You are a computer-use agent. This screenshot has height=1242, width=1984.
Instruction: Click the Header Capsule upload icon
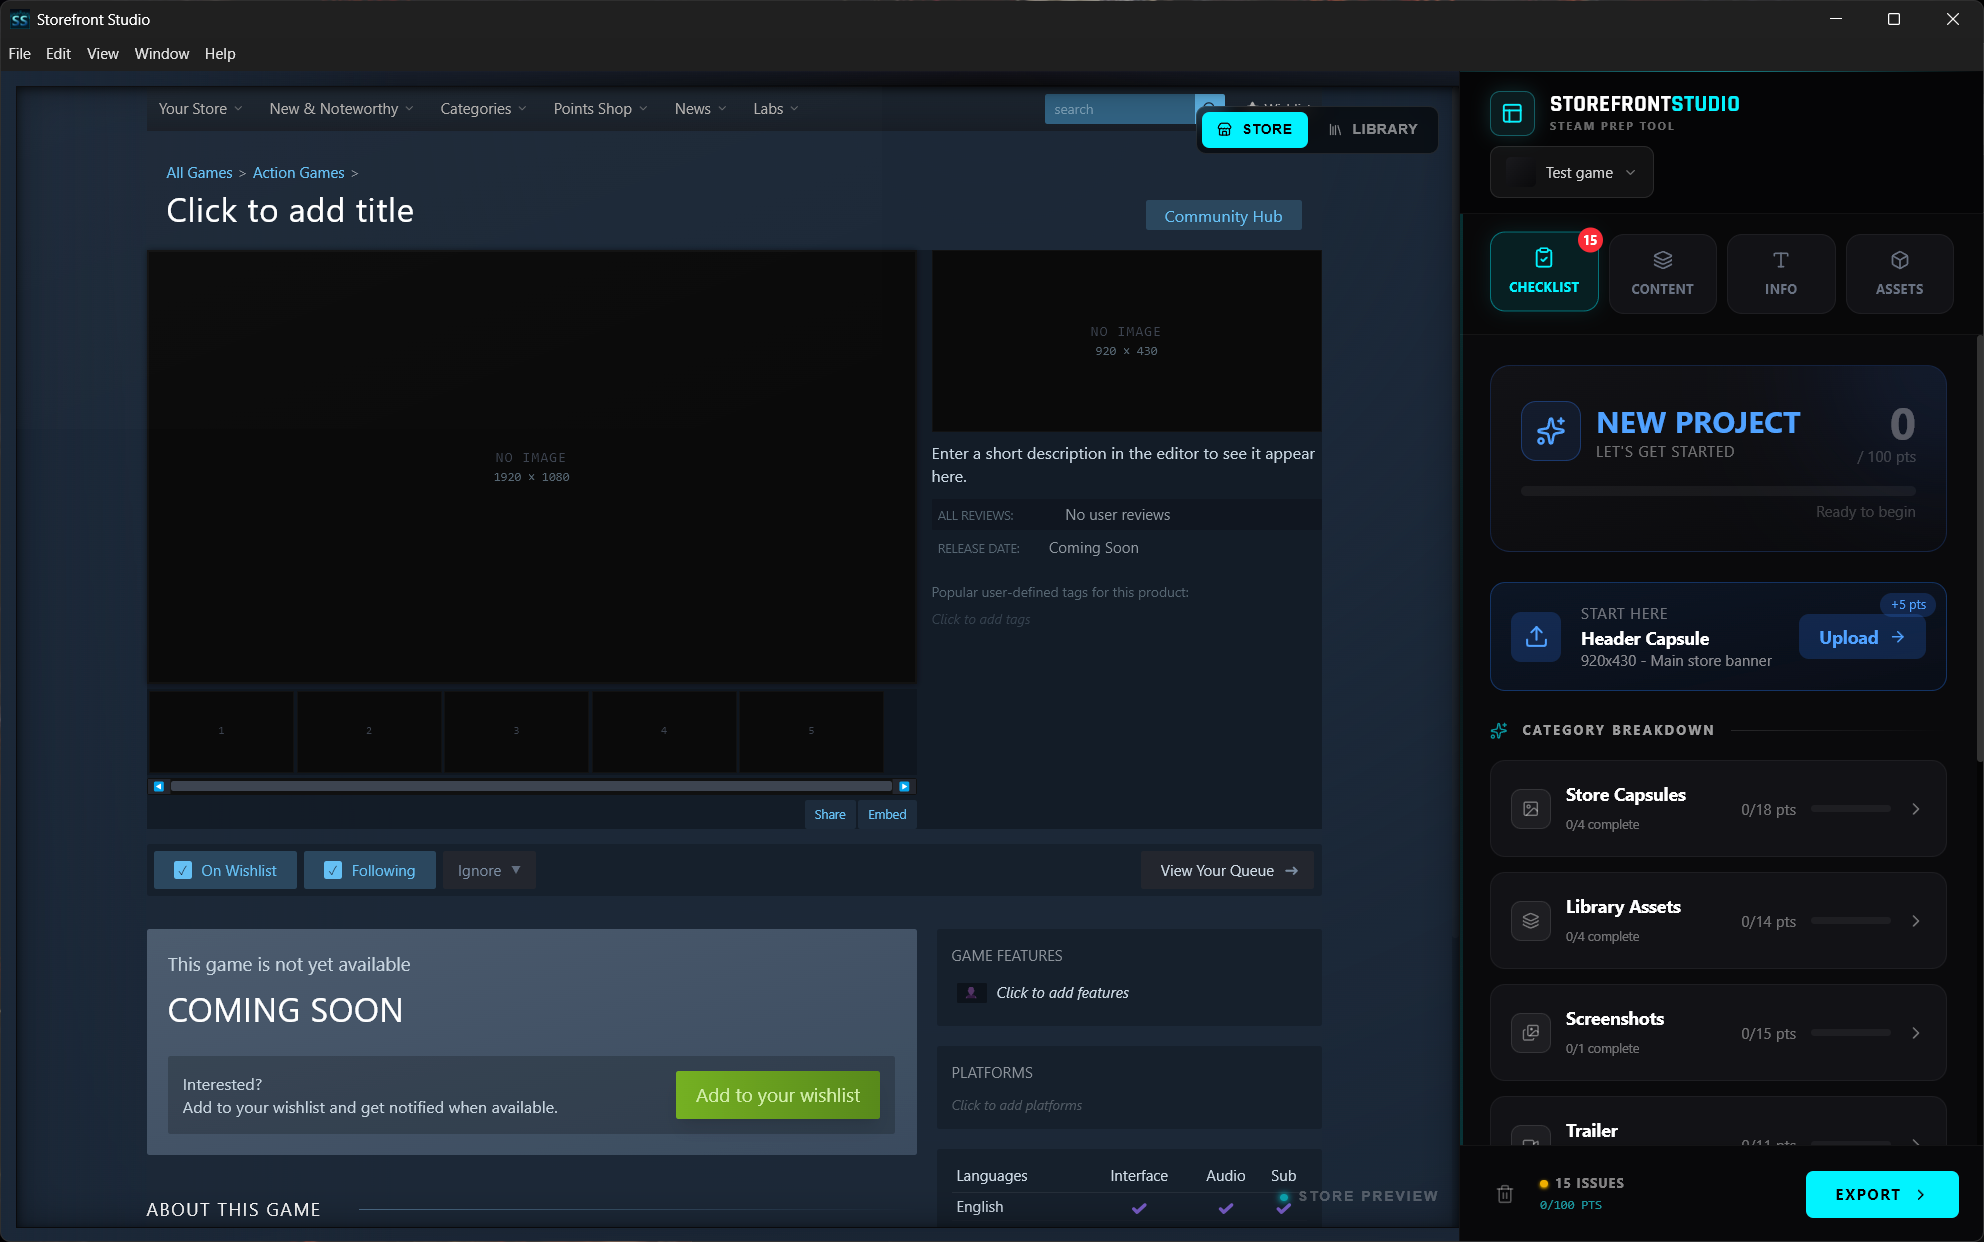1536,637
